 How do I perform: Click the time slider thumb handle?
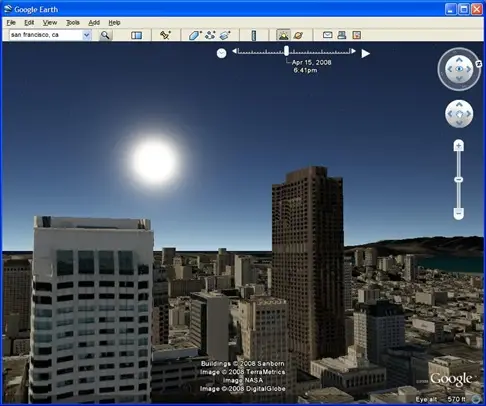click(286, 51)
